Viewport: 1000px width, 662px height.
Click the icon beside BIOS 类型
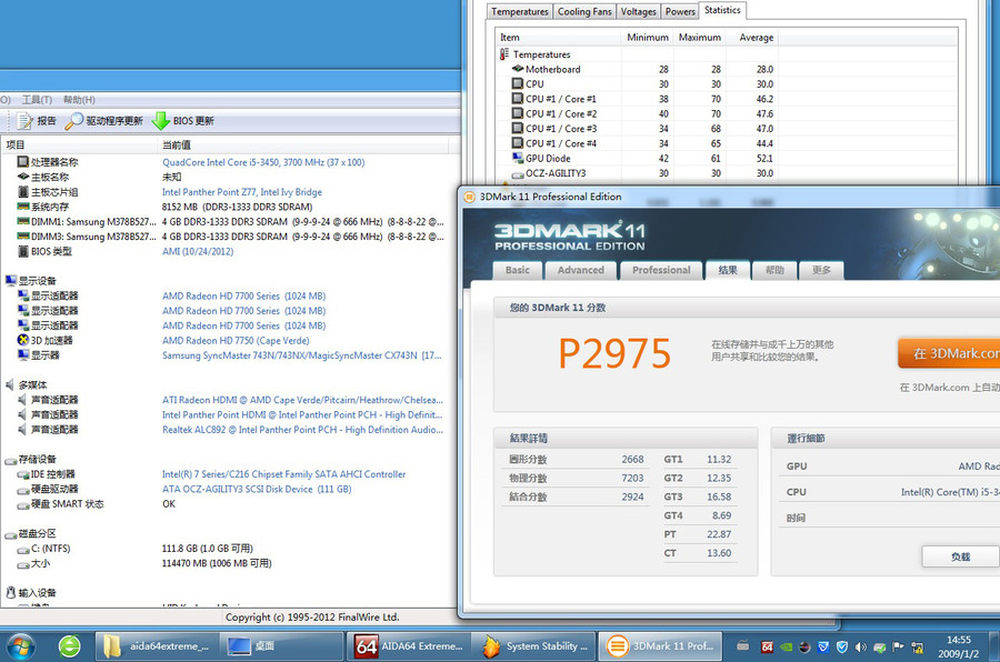(x=23, y=251)
